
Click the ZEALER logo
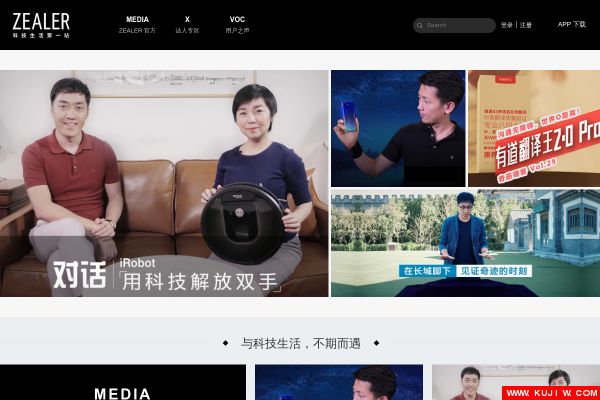click(x=41, y=25)
